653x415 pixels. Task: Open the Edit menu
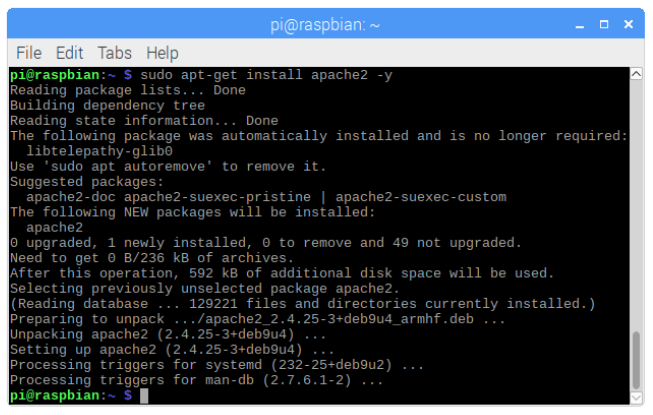70,52
